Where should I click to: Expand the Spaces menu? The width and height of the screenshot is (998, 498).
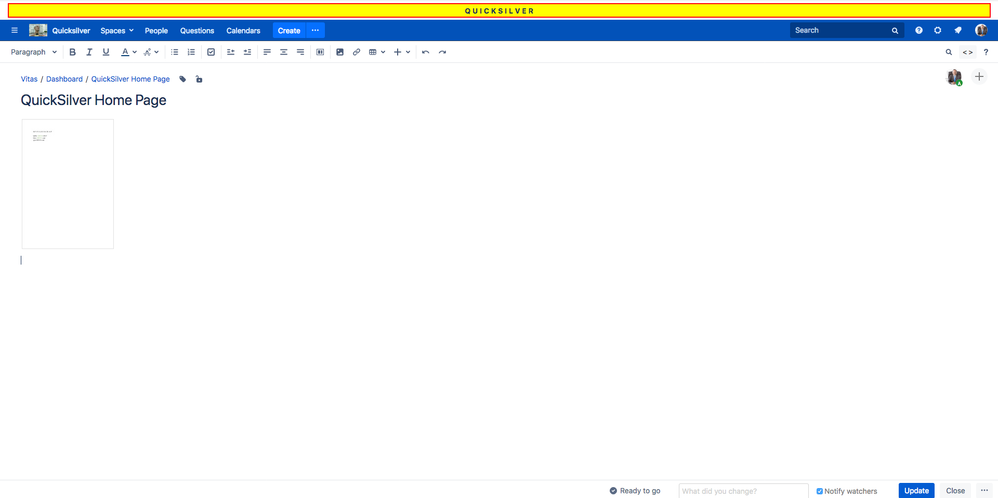click(x=117, y=31)
